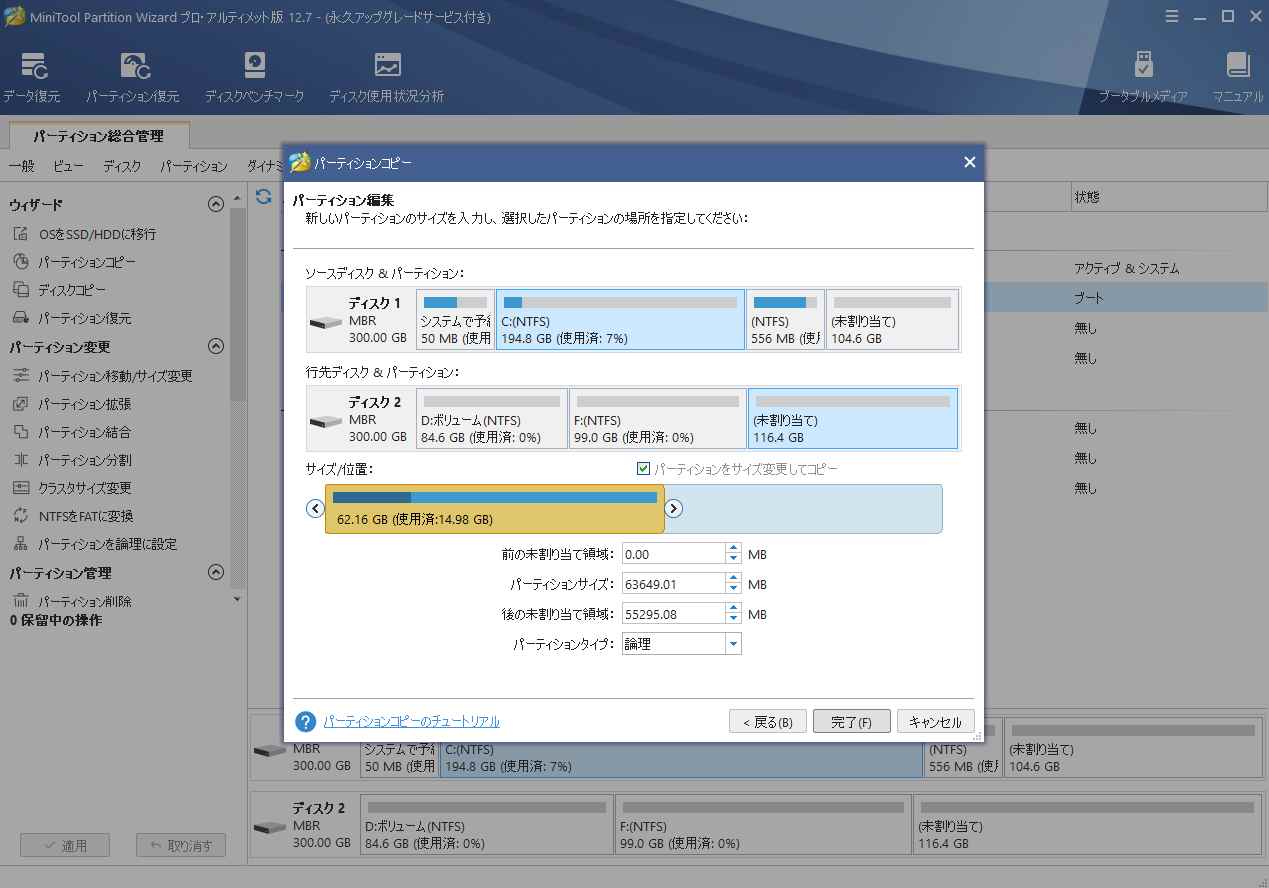This screenshot has width=1269, height=888.
Task: Click the 完了(F) button
Action: [x=851, y=722]
